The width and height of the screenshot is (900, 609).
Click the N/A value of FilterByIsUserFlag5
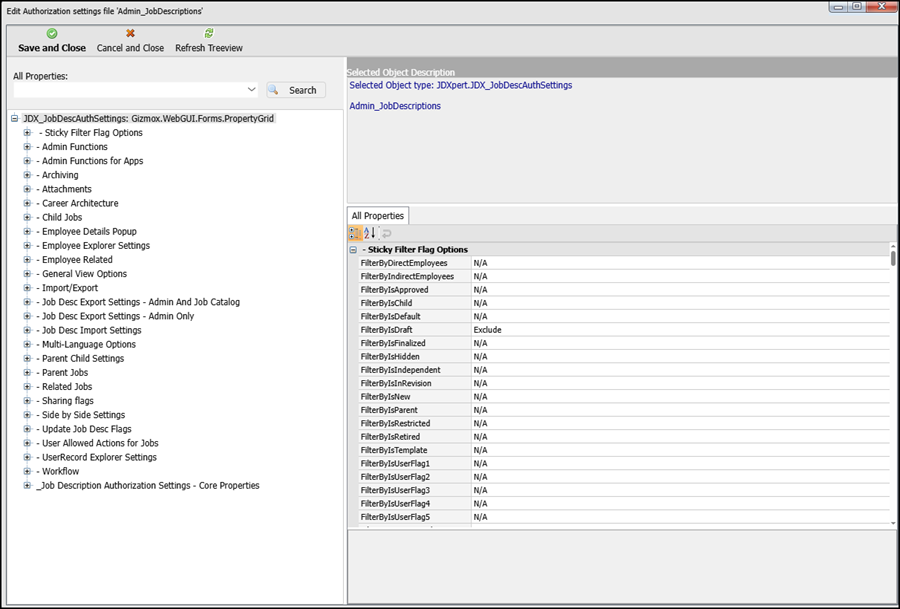coord(480,517)
